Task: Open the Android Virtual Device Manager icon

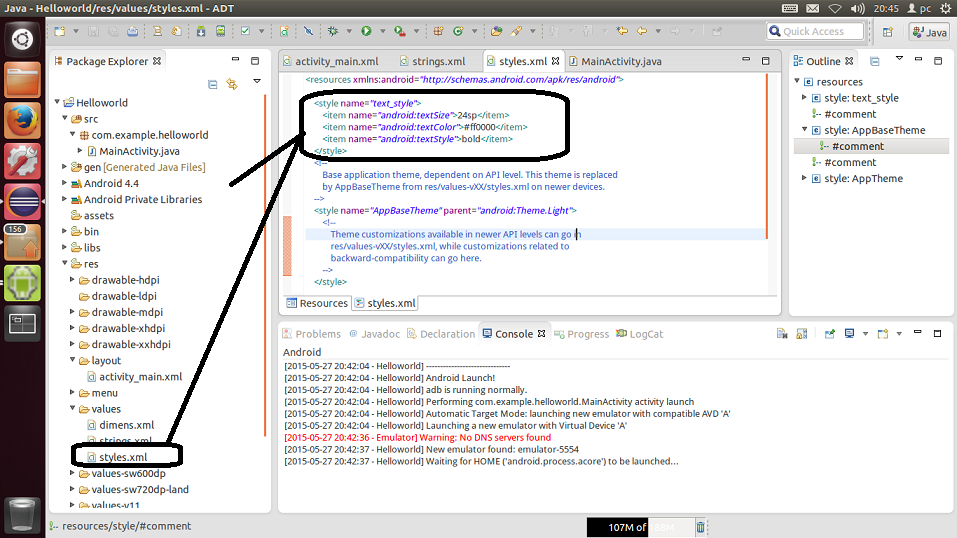Action: click(x=220, y=31)
